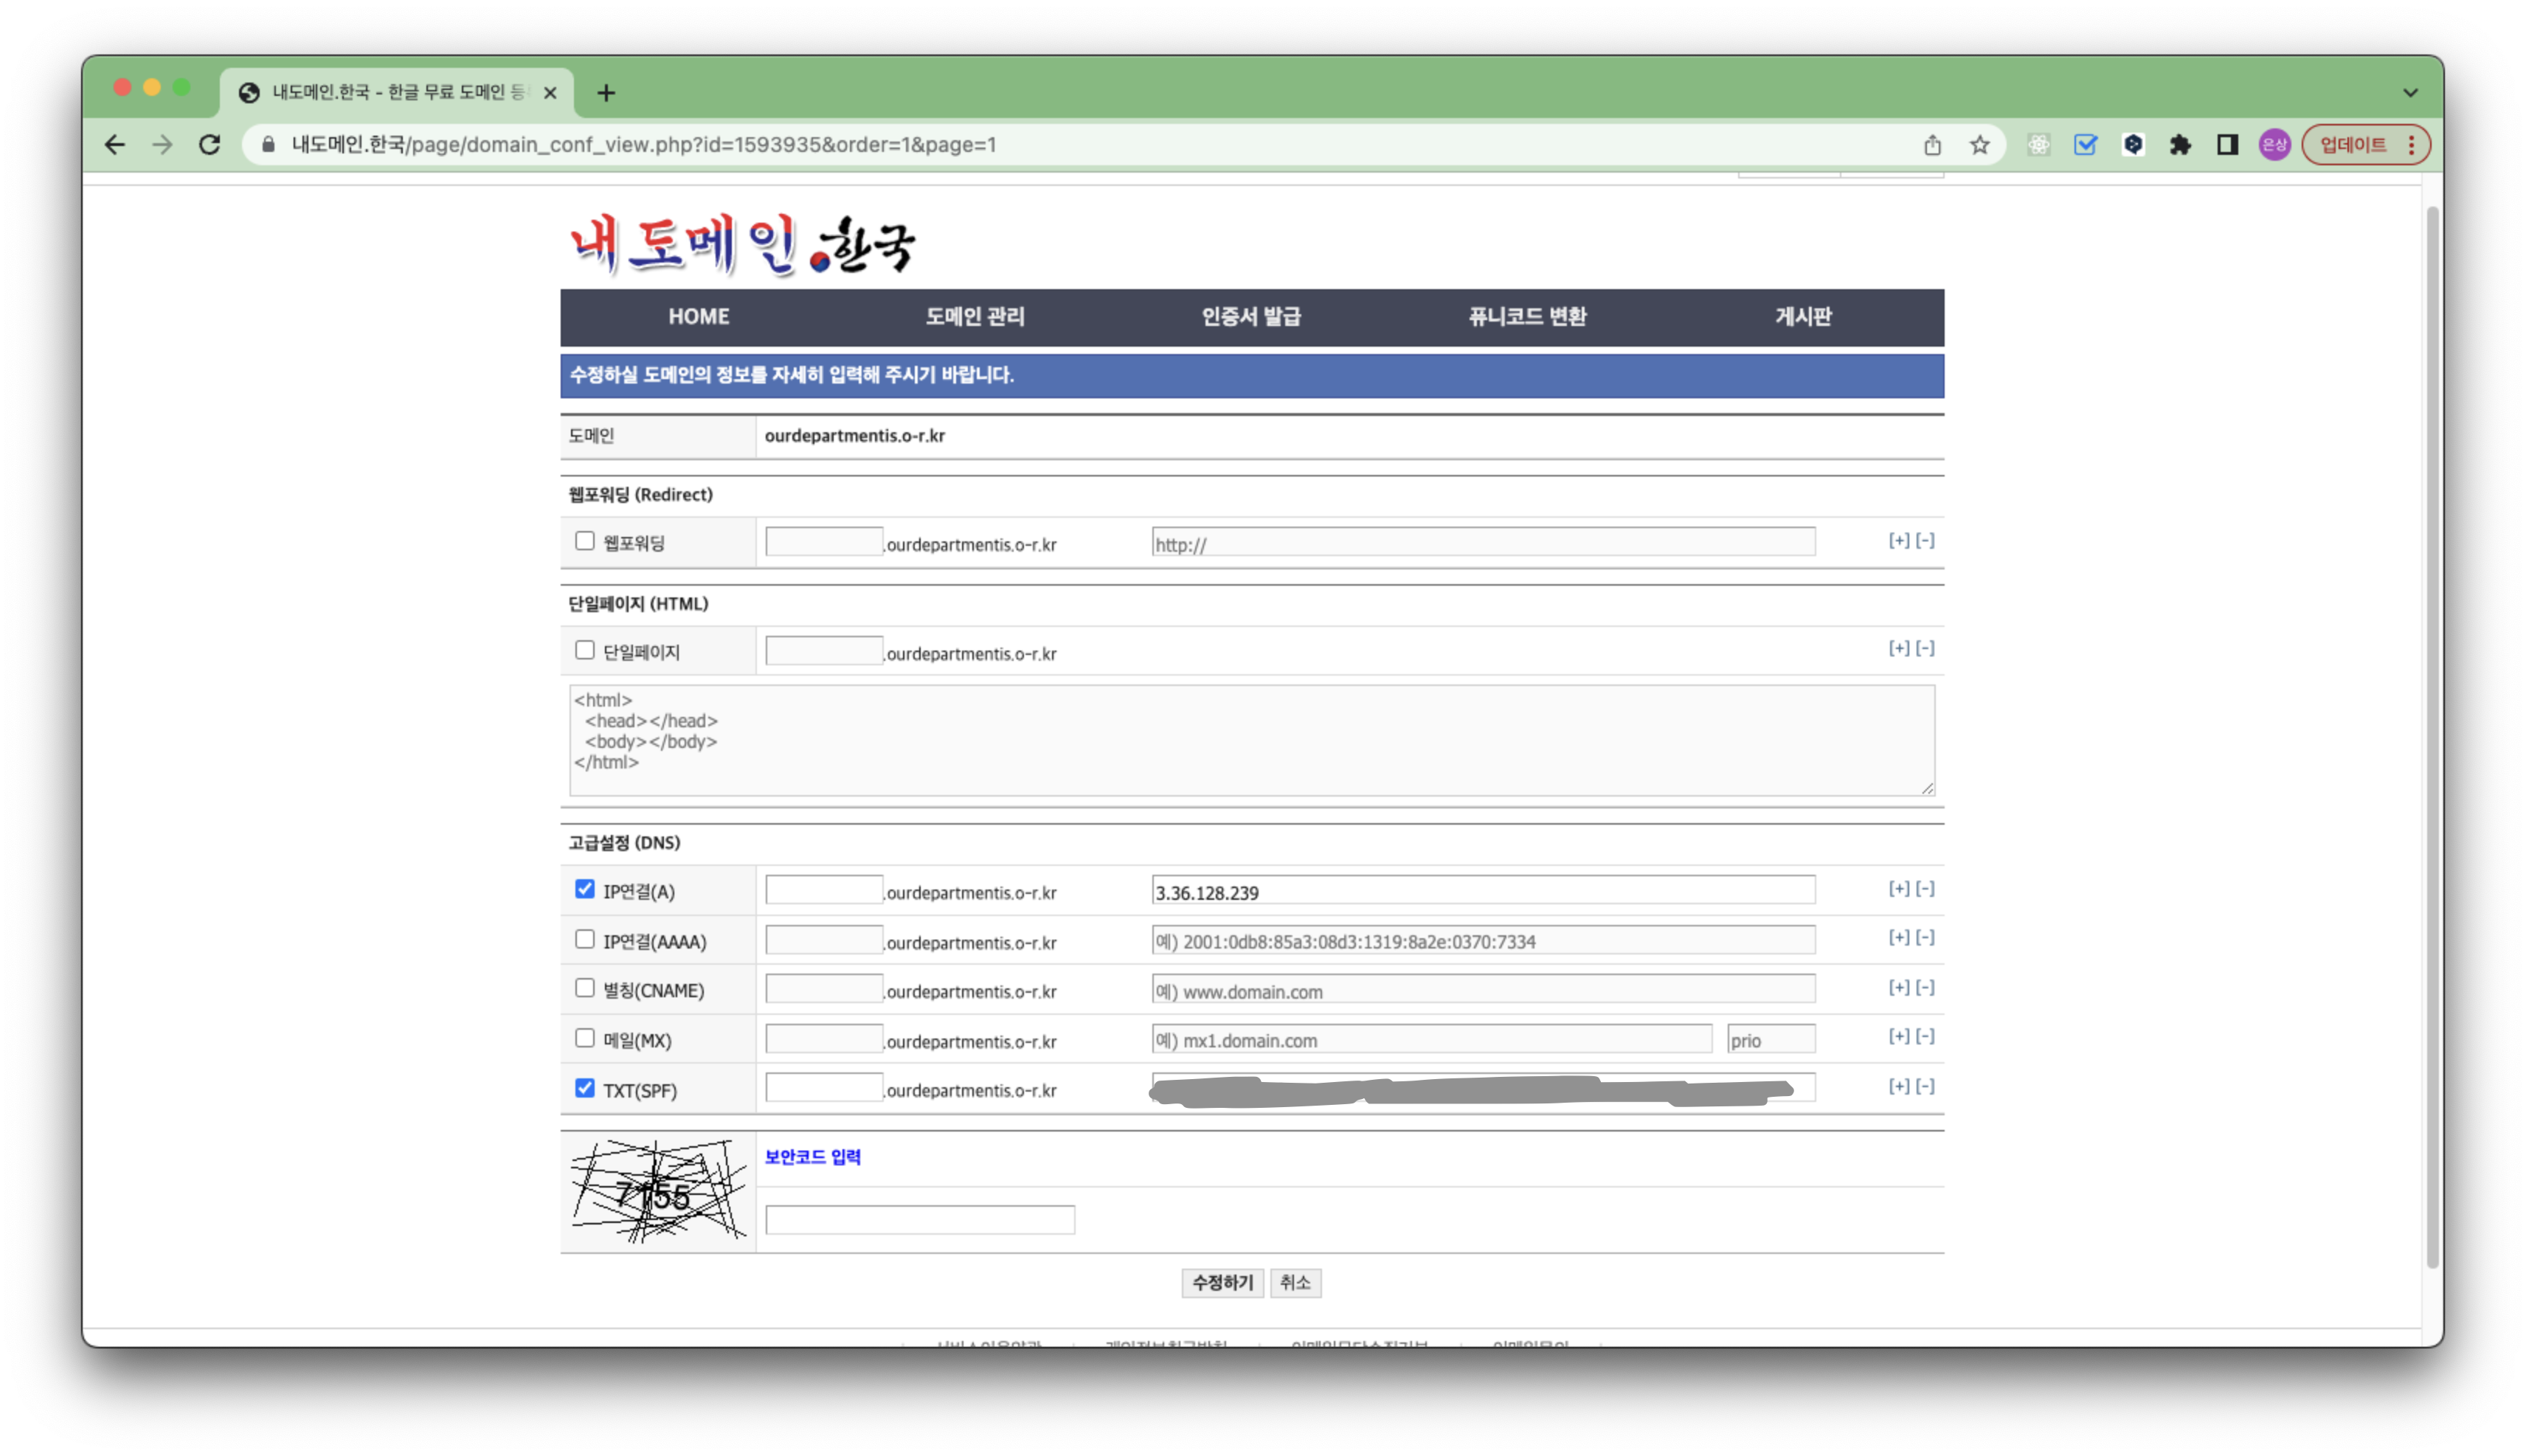Uncheck the TXT(SPF) checkbox
The width and height of the screenshot is (2526, 1456).
[585, 1088]
